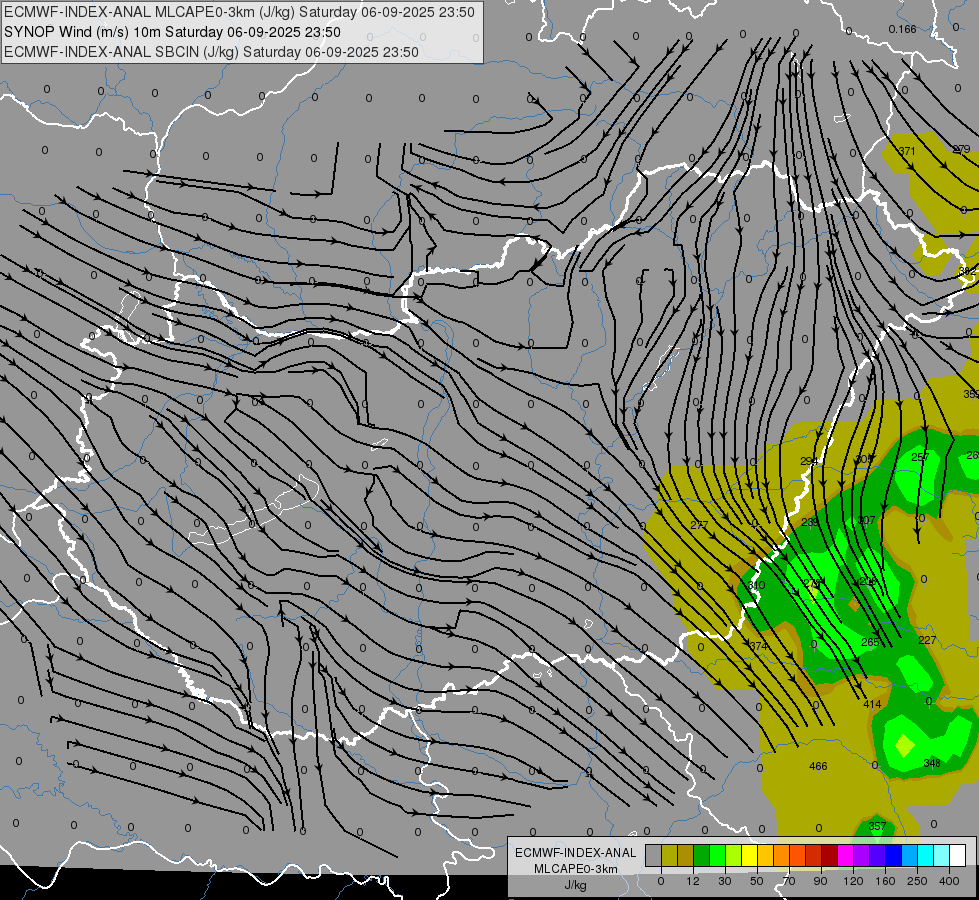Click the dark red legend swatch
This screenshot has height=900, width=979.
click(x=830, y=855)
